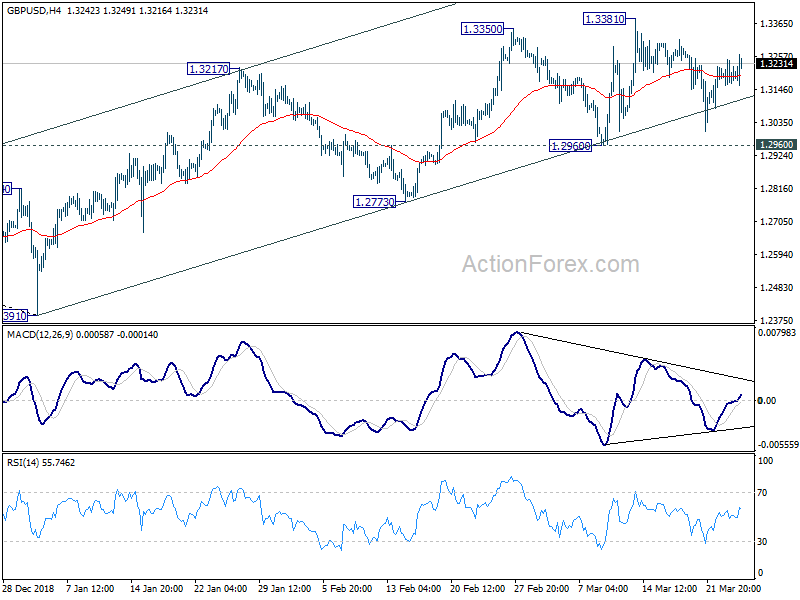
Task: Click the RSI 100 scale label
Action: [766, 461]
